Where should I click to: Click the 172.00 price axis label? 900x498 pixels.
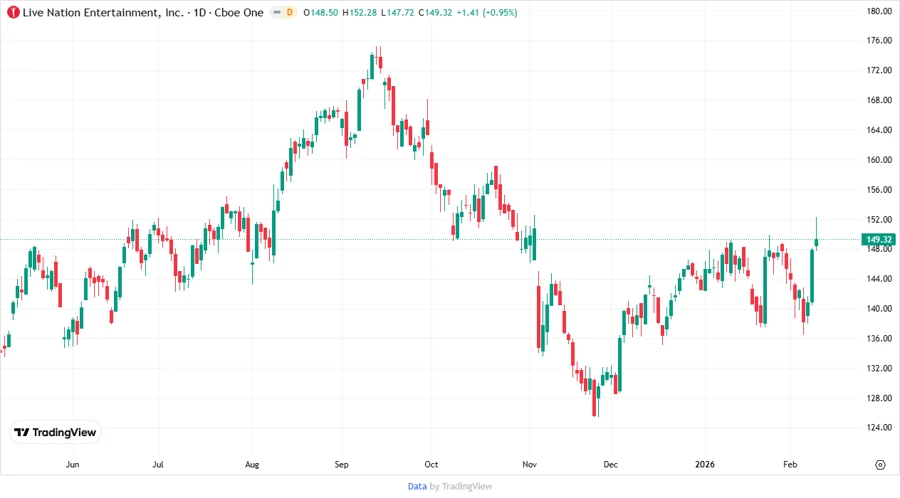879,71
